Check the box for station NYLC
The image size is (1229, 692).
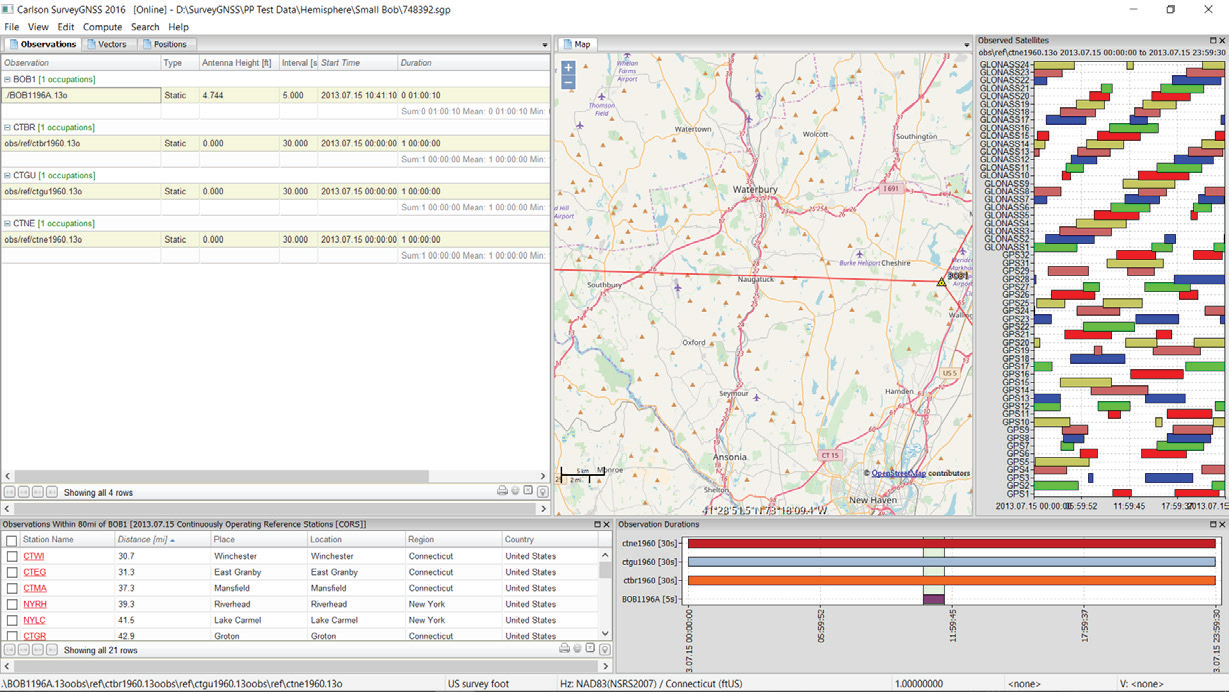coord(12,620)
